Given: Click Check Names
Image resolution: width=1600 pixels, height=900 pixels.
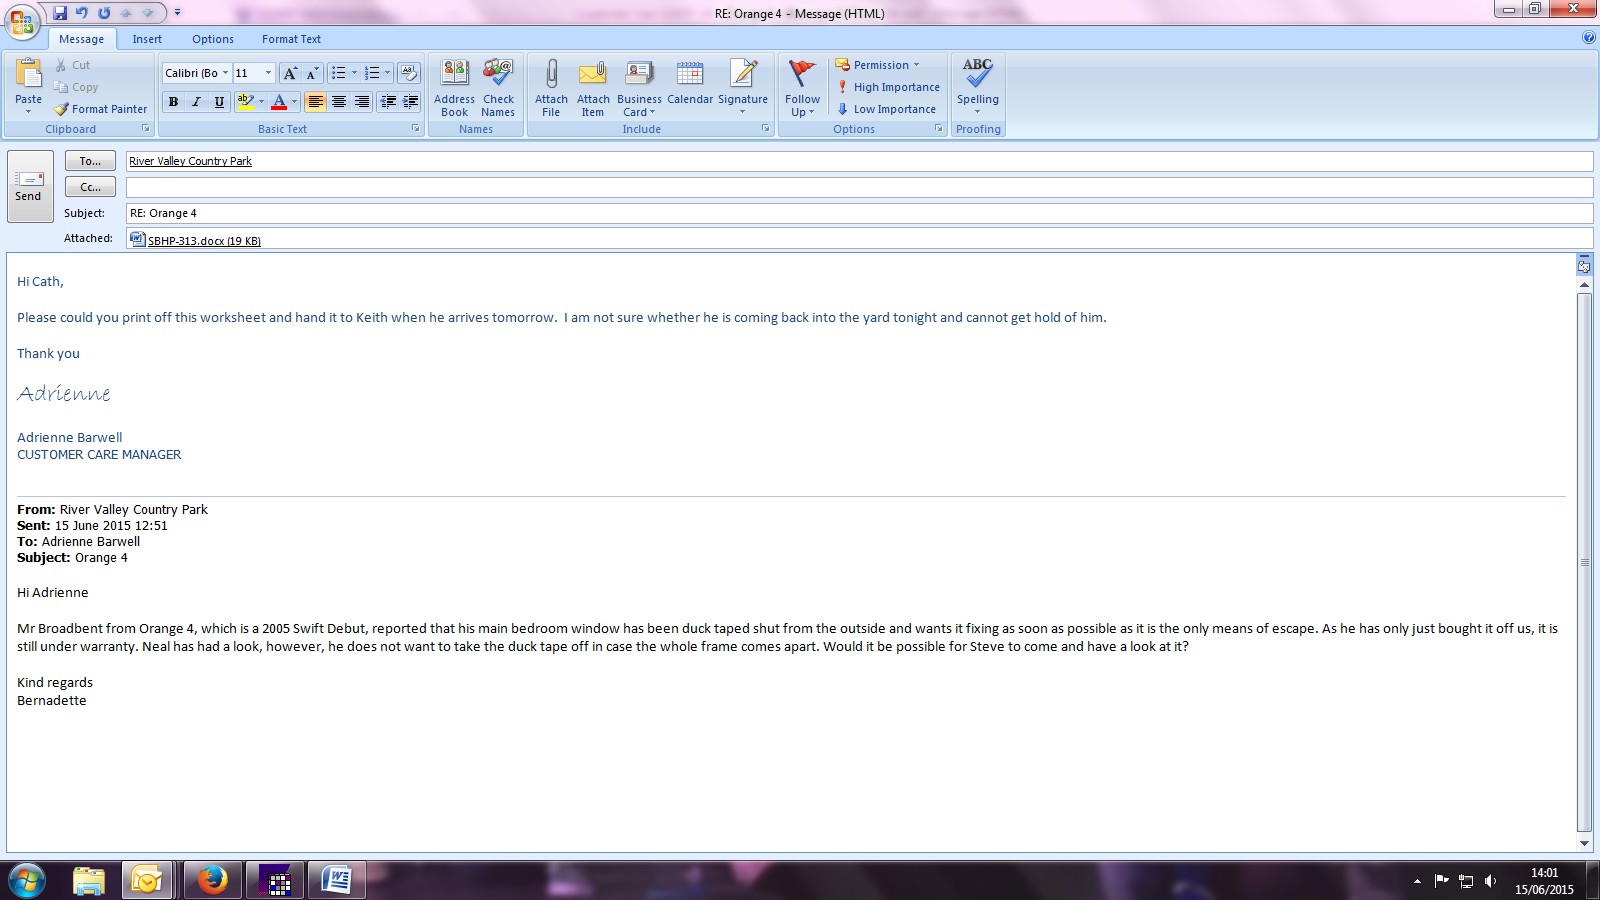Looking at the screenshot, I should 498,88.
